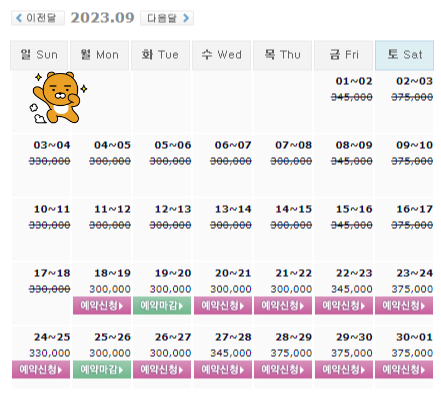This screenshot has width=441, height=393.
Task: Go to previous month with 이전달 button
Action: (x=38, y=18)
